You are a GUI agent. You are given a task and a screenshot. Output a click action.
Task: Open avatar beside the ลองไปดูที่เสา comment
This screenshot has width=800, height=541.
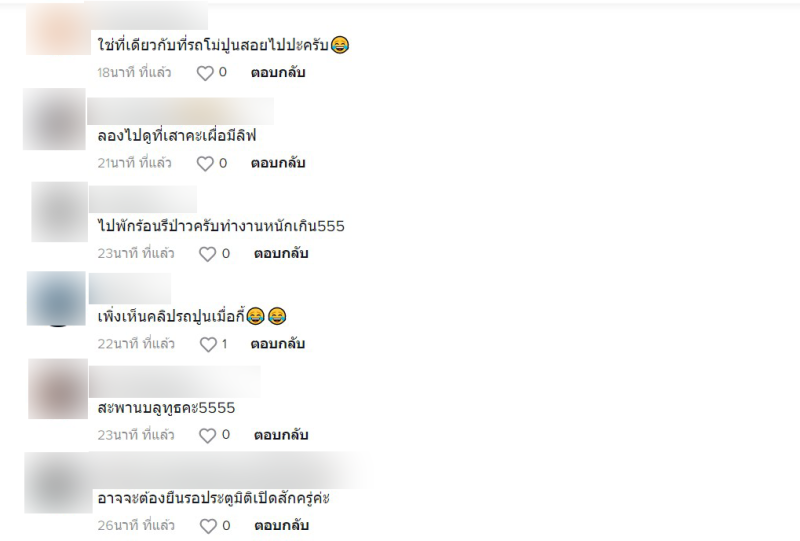pyautogui.click(x=55, y=119)
